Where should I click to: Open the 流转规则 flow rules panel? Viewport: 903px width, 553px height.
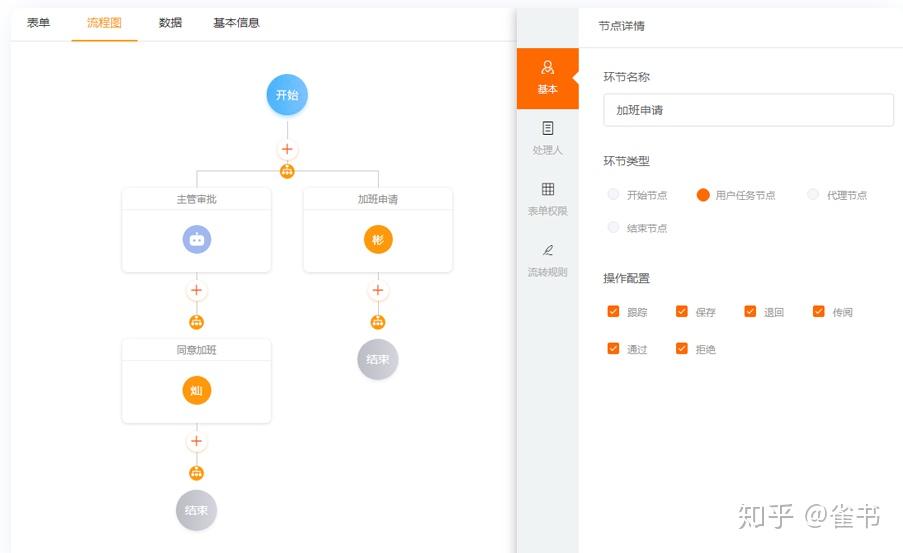coord(548,261)
